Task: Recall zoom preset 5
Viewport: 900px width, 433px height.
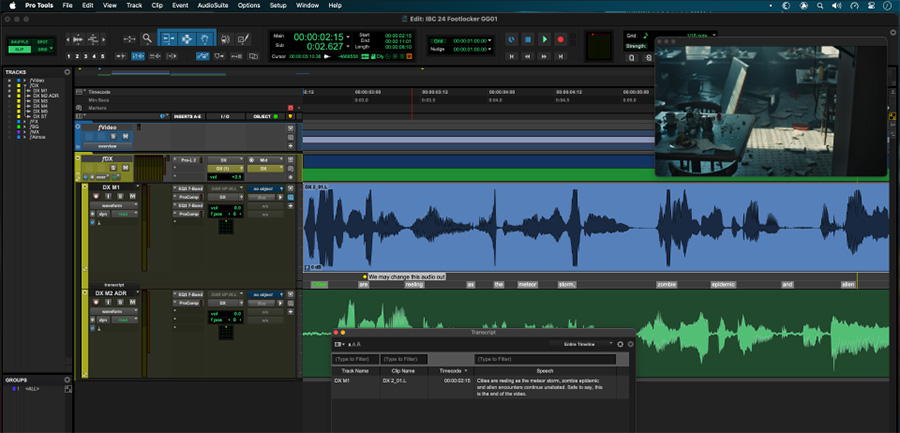Action: click(103, 56)
